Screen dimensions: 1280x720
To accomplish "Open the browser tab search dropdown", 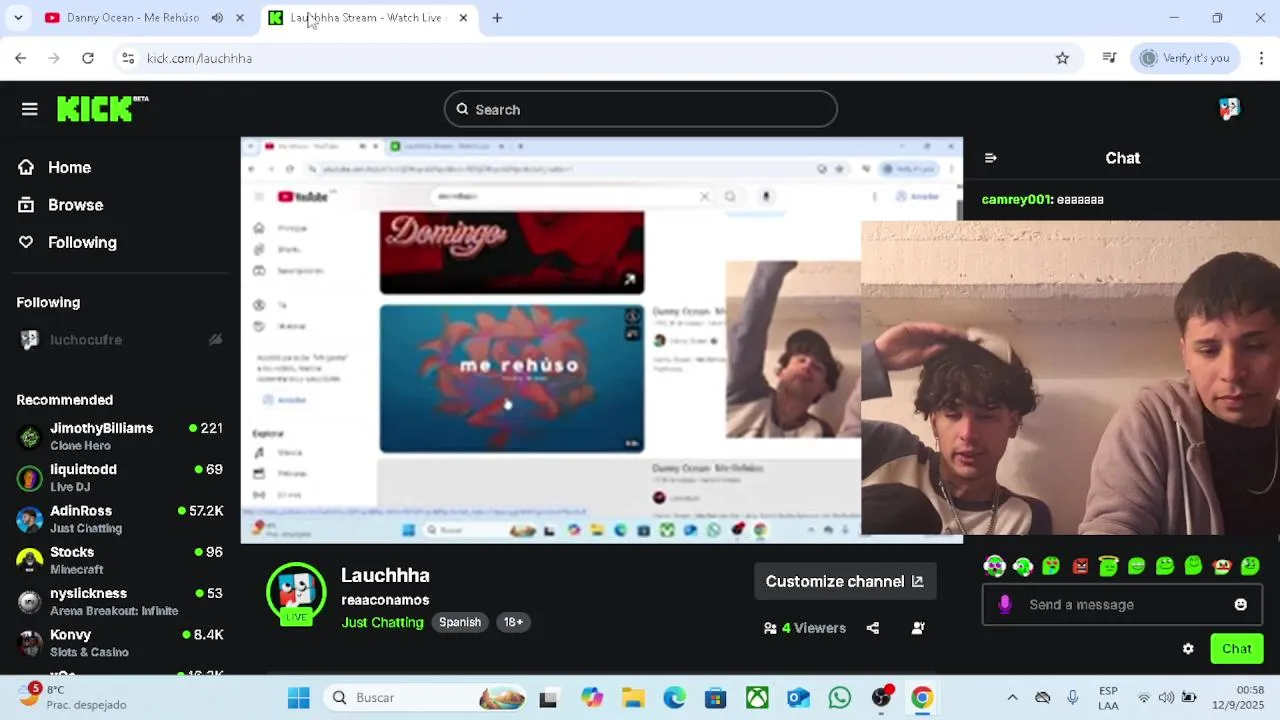I will pos(18,18).
